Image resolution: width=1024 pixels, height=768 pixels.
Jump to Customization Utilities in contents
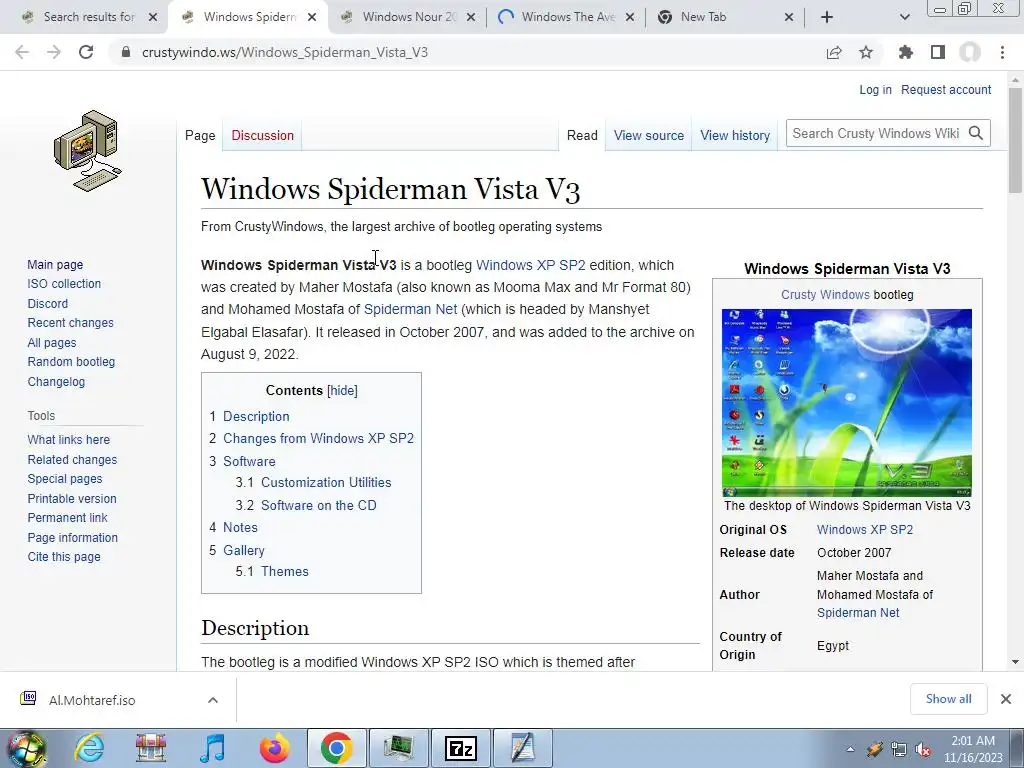pyautogui.click(x=326, y=483)
